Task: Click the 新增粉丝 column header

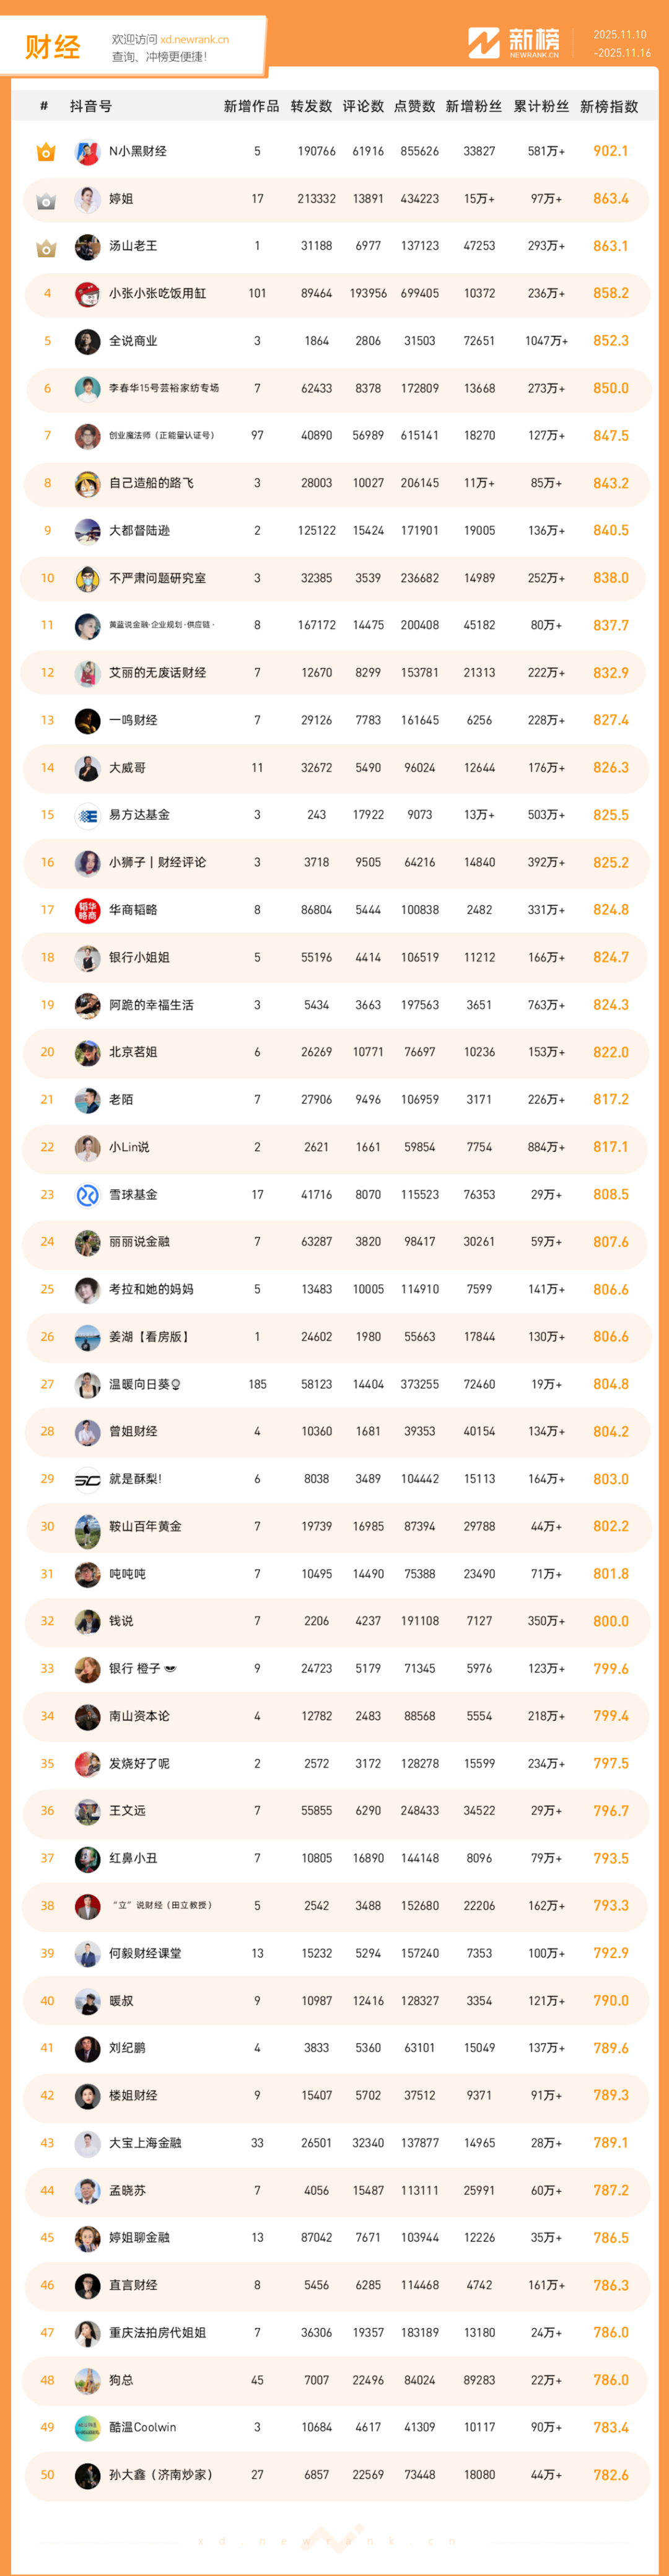Action: point(473,107)
